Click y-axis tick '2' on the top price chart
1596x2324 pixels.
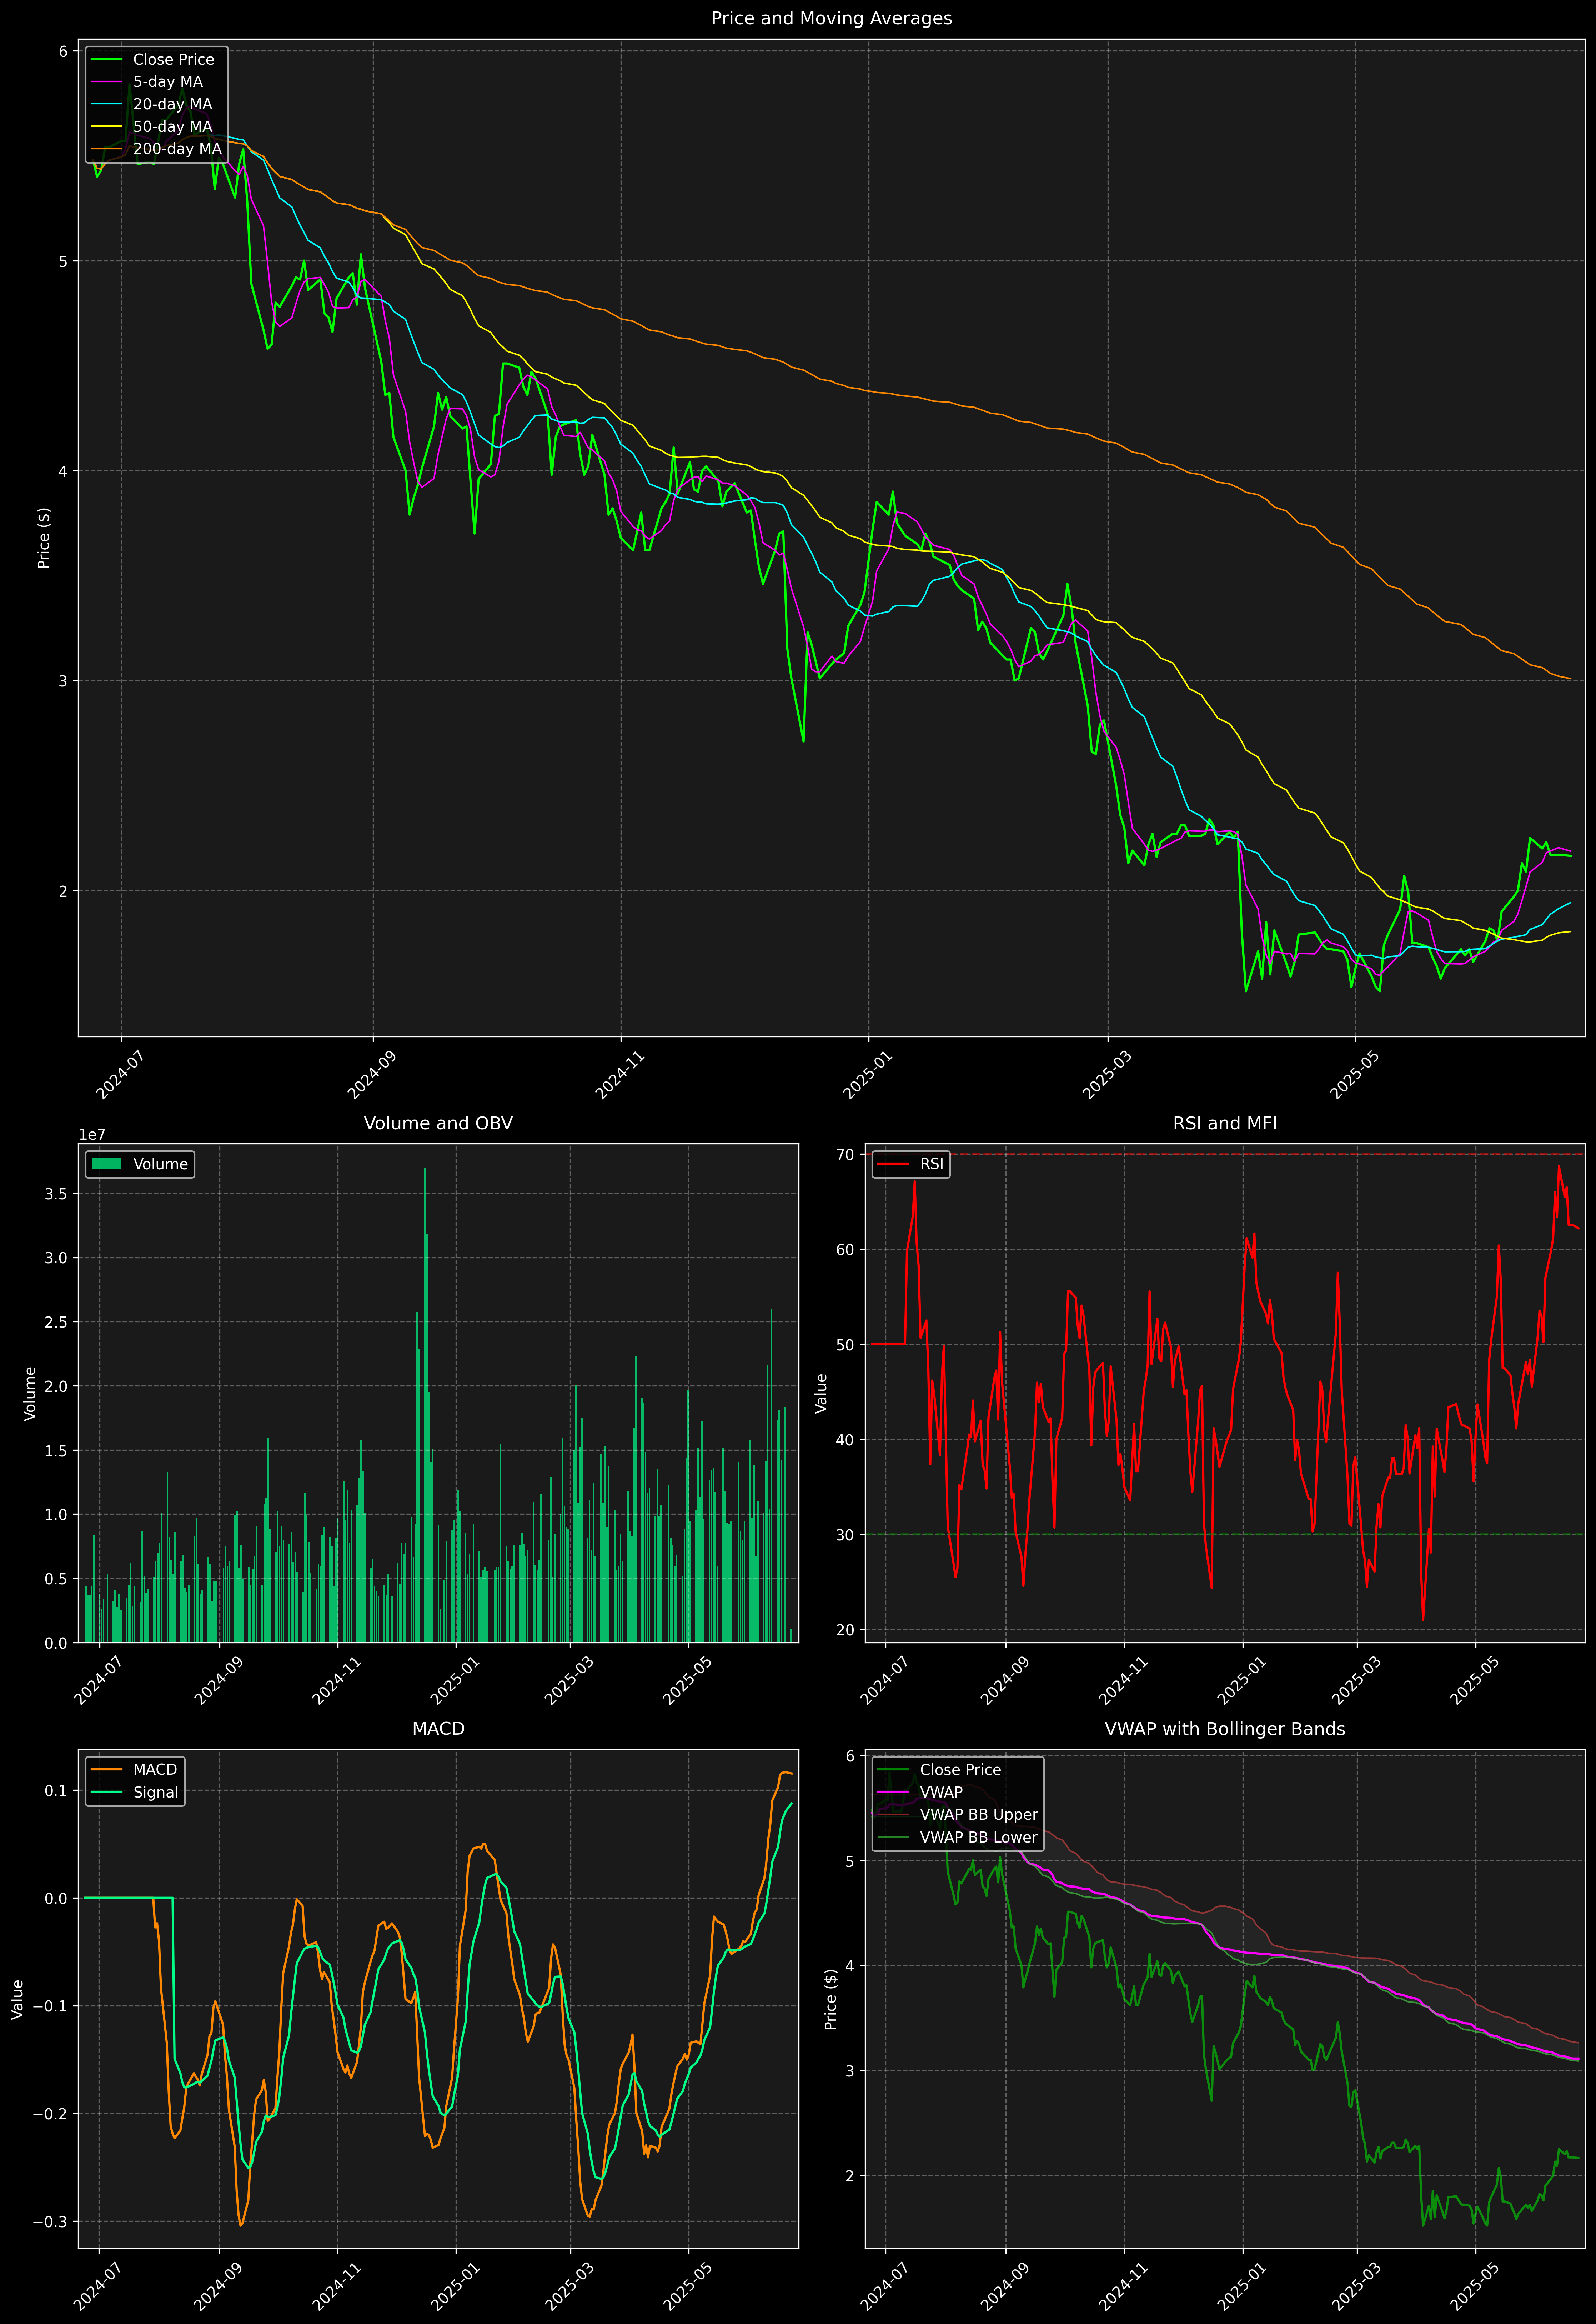pos(63,891)
